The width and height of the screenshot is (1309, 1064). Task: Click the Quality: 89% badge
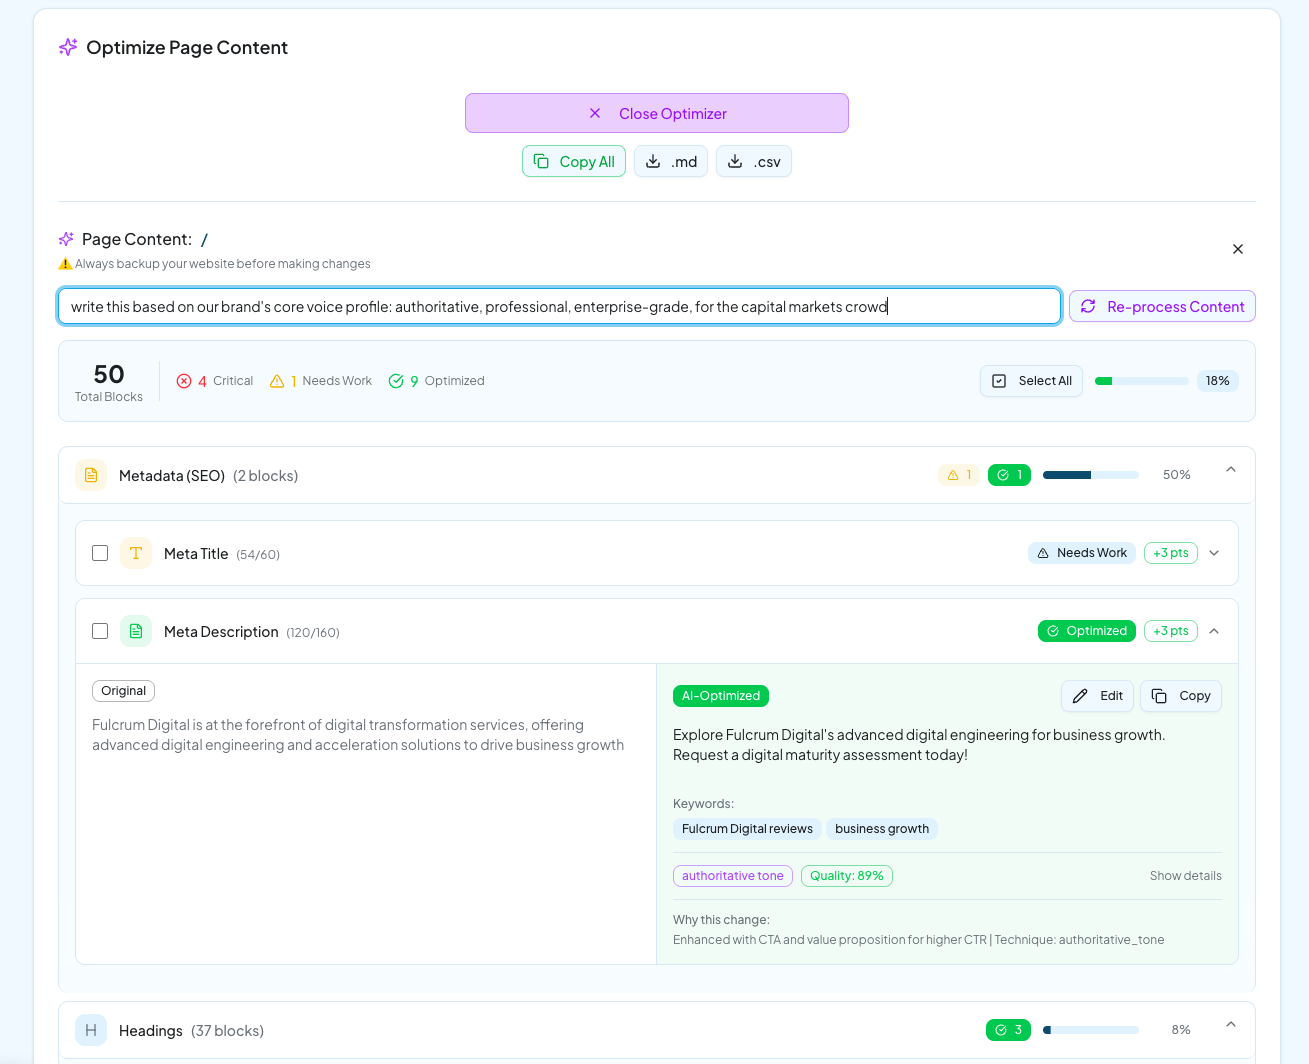(x=847, y=876)
